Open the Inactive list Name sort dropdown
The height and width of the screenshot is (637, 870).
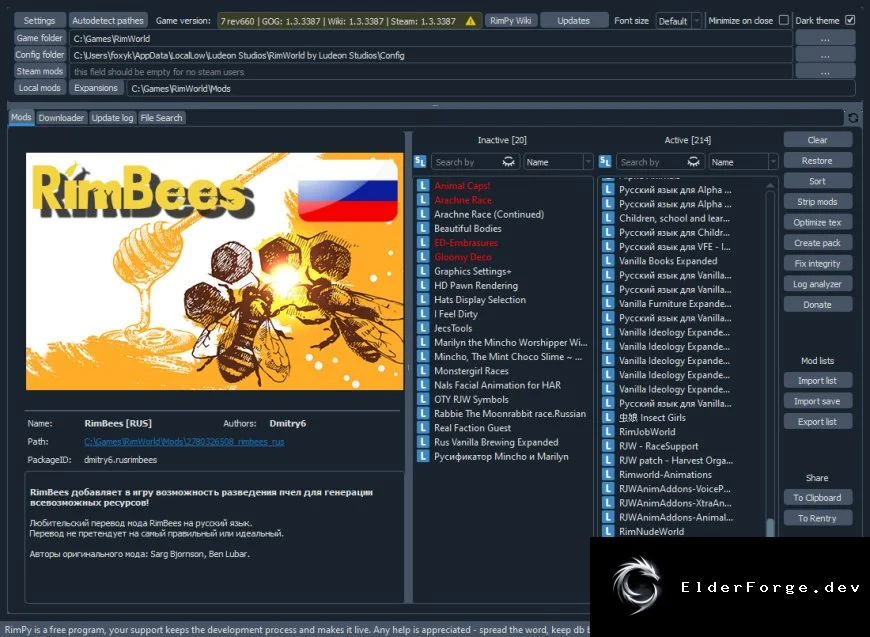(558, 162)
